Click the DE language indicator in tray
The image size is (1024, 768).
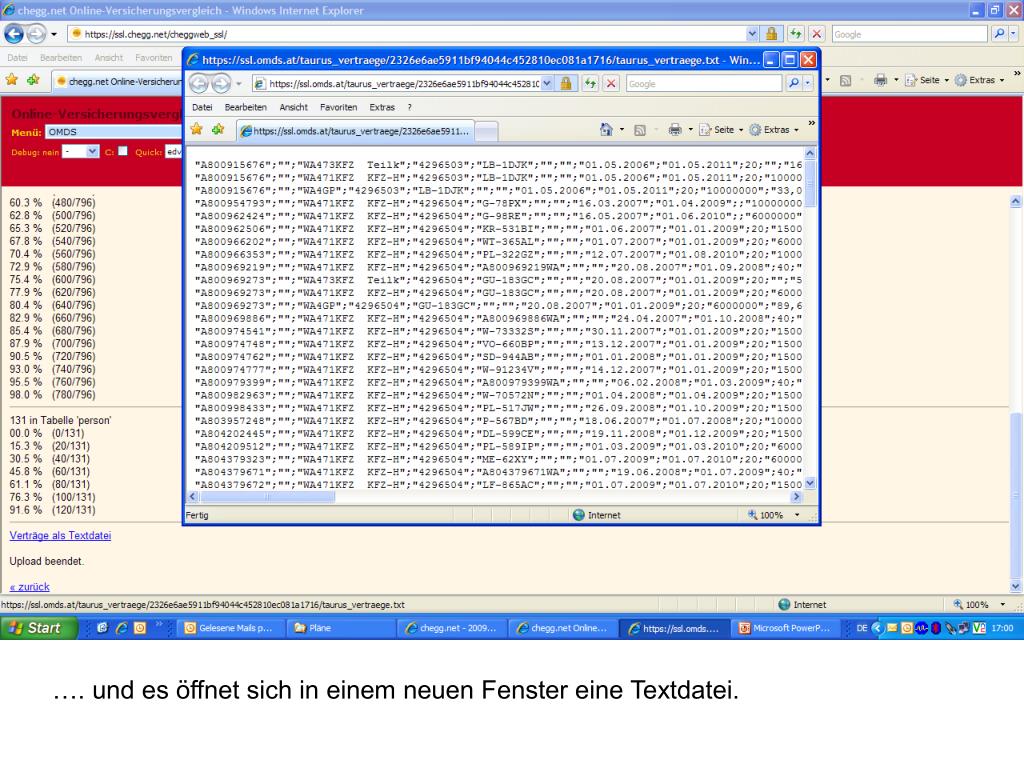pyautogui.click(x=861, y=628)
